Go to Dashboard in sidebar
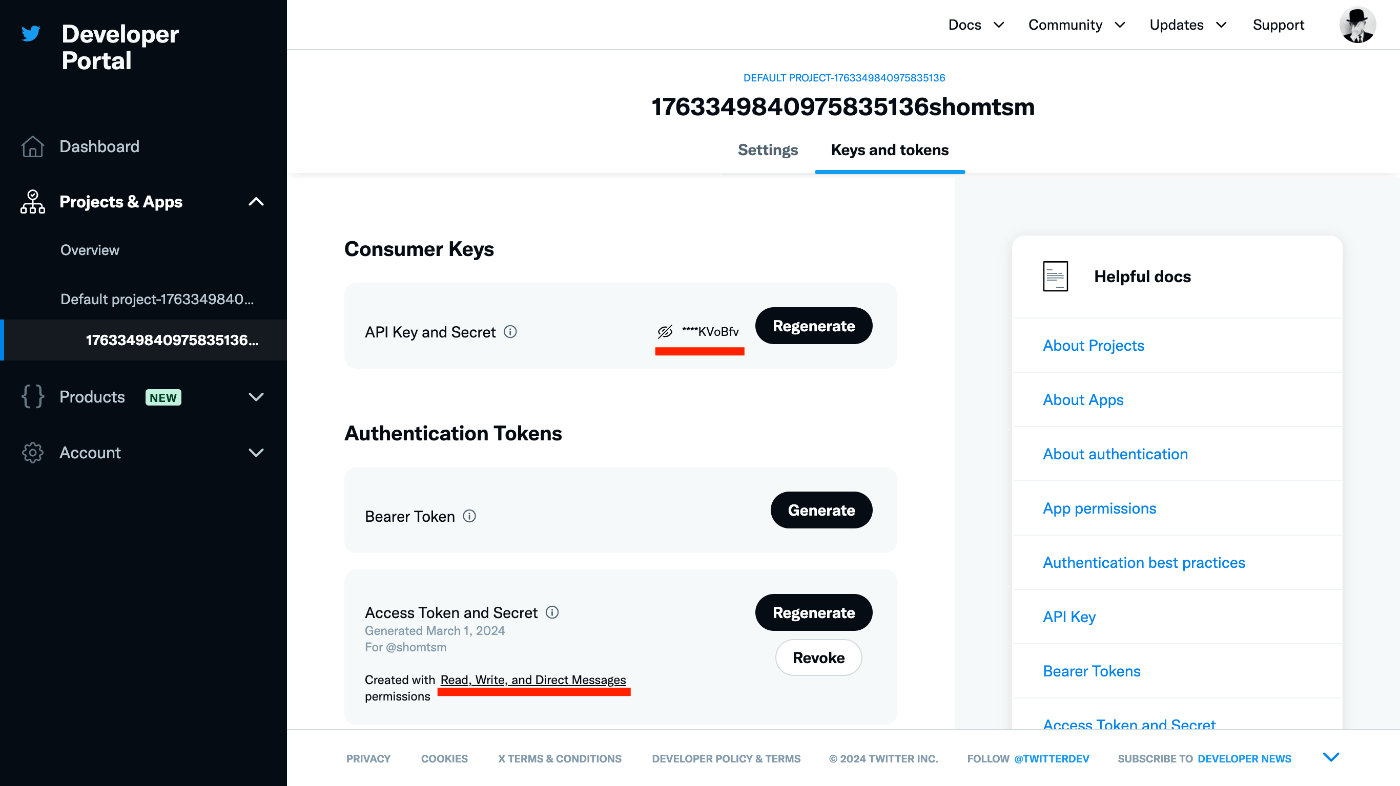 99,147
